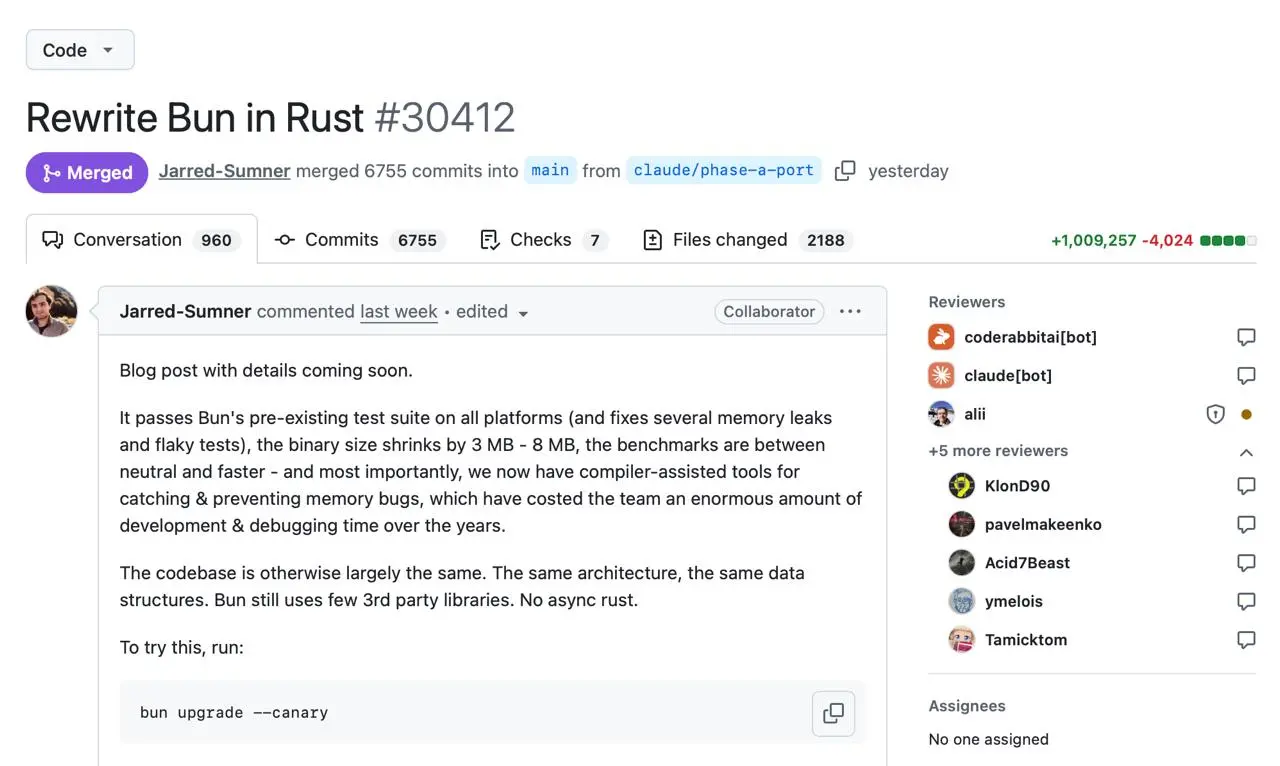Screen dimensions: 1280x766
Task: View KlonD90 review comment icon
Action: coord(1246,486)
